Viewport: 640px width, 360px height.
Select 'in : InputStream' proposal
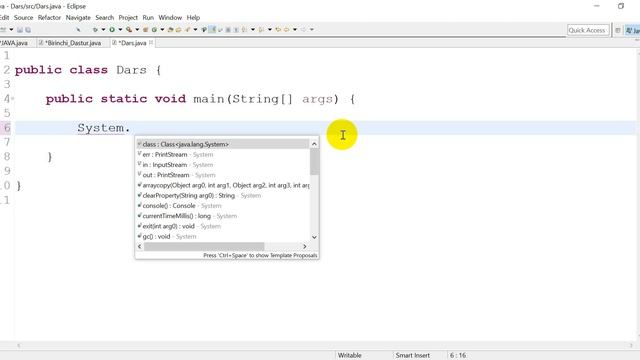223,165
